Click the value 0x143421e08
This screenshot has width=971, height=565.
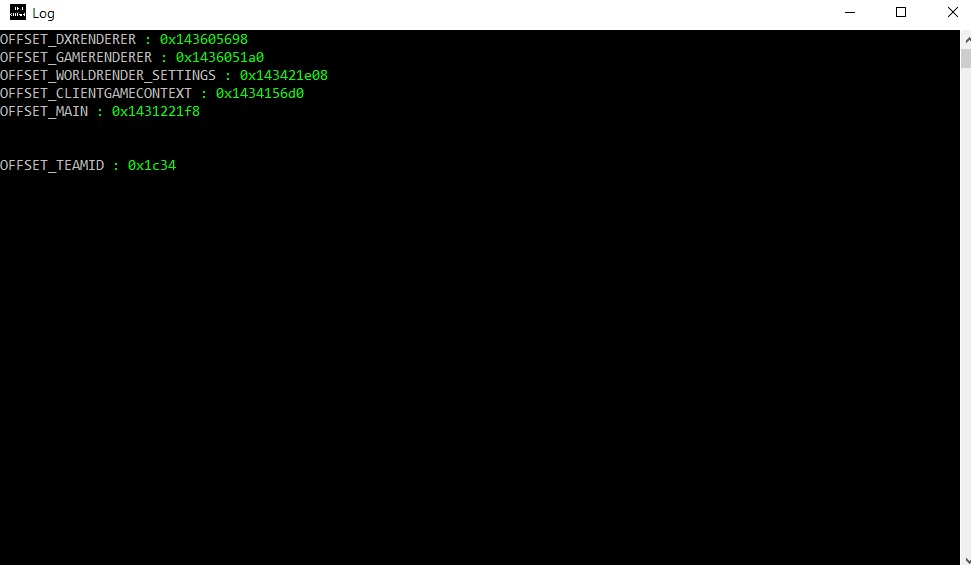(x=284, y=75)
